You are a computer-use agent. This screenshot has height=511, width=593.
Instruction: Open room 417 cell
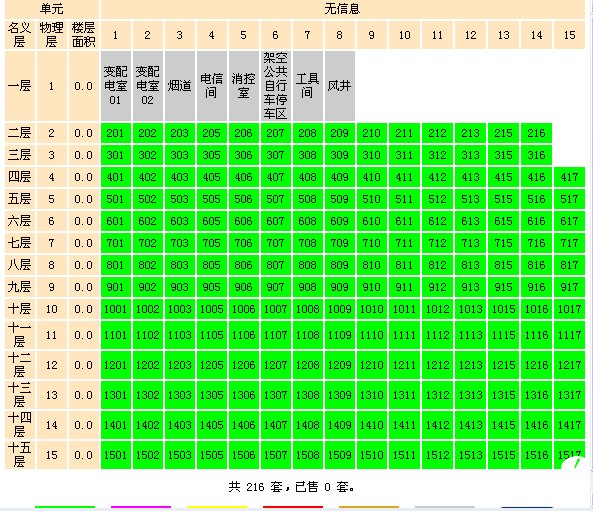pos(569,177)
